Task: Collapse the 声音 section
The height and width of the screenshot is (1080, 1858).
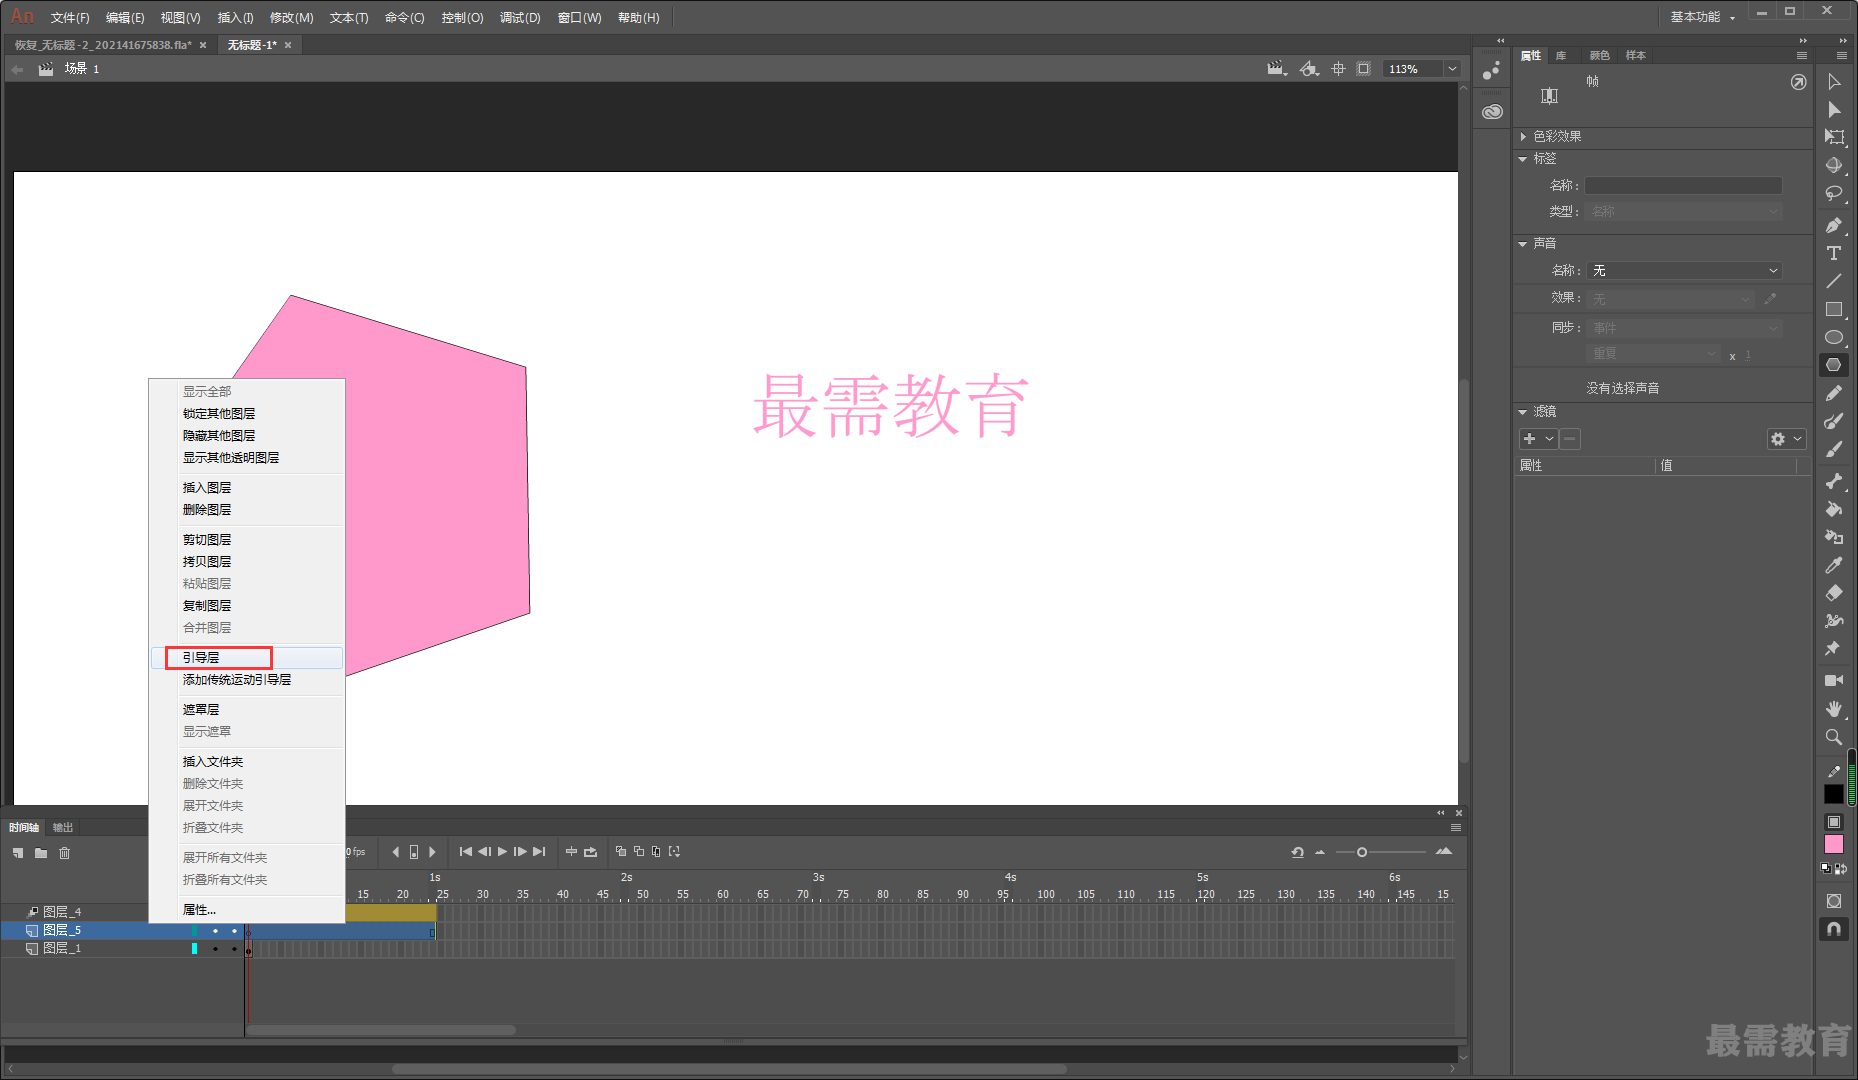Action: tap(1523, 244)
